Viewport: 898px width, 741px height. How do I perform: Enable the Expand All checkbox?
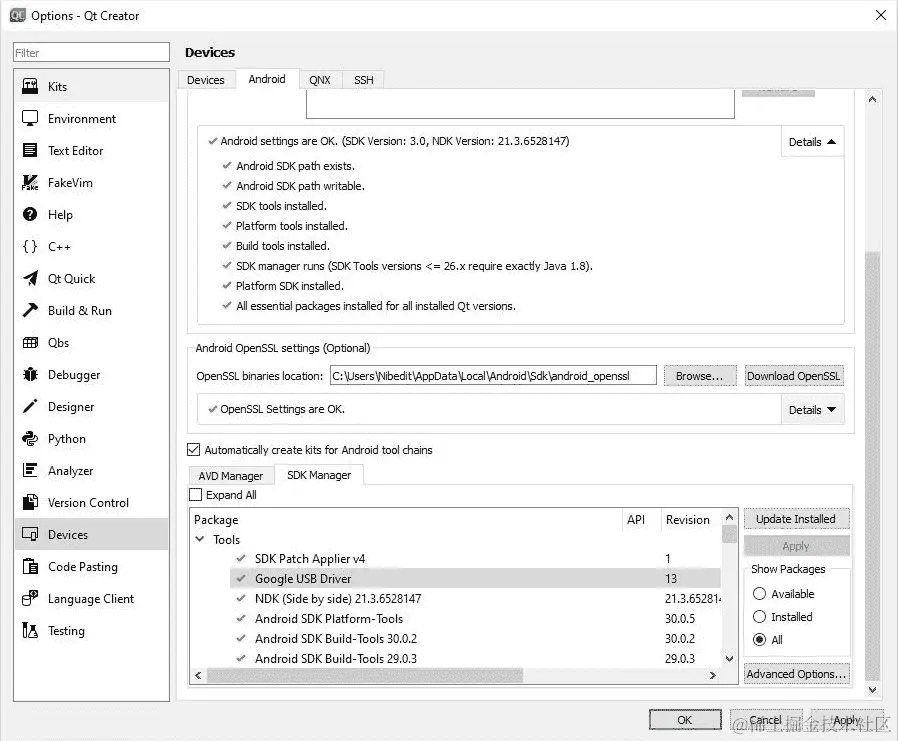[x=195, y=495]
